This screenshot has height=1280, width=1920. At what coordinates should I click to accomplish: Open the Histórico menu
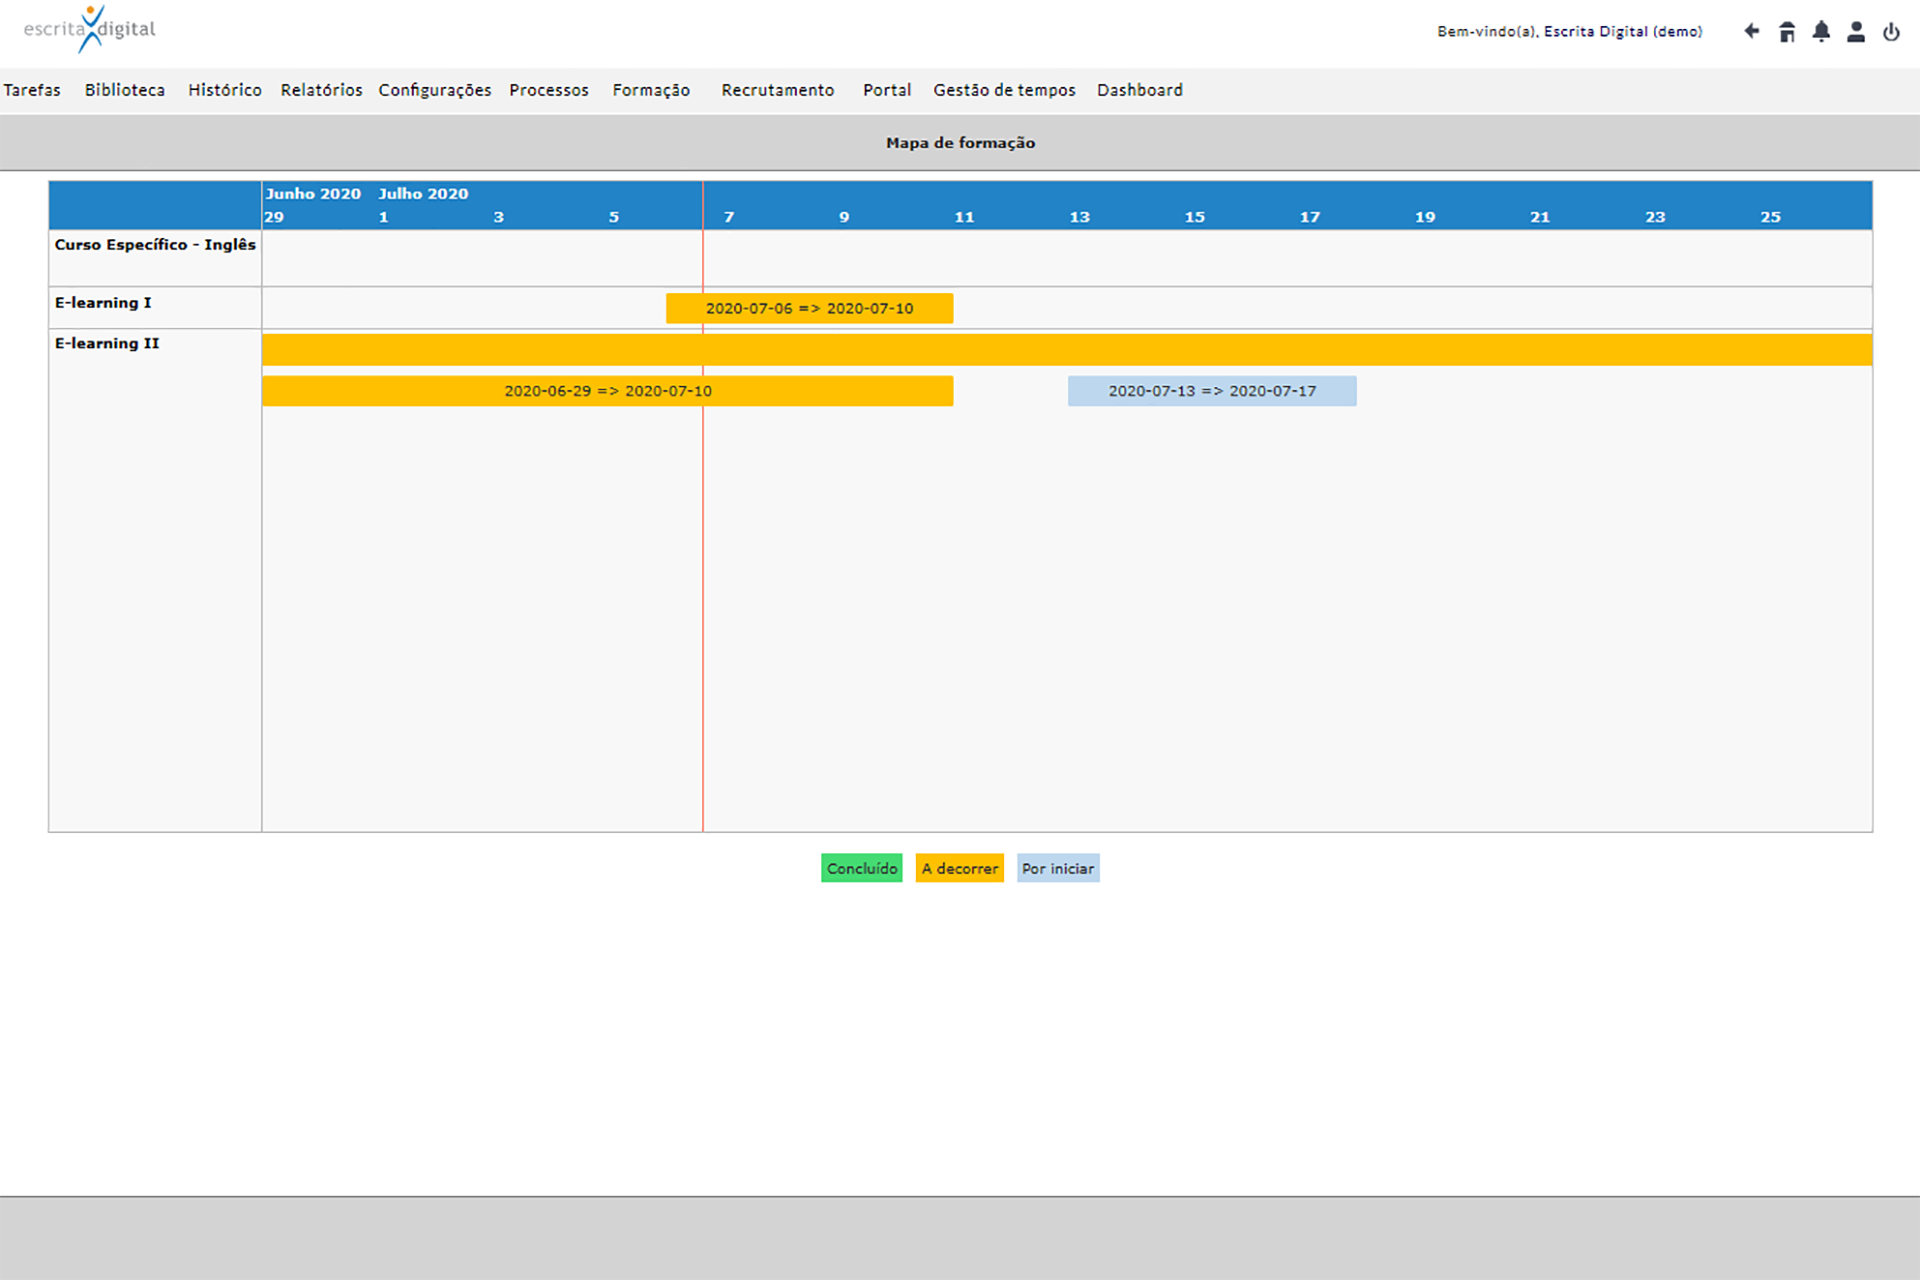(225, 90)
